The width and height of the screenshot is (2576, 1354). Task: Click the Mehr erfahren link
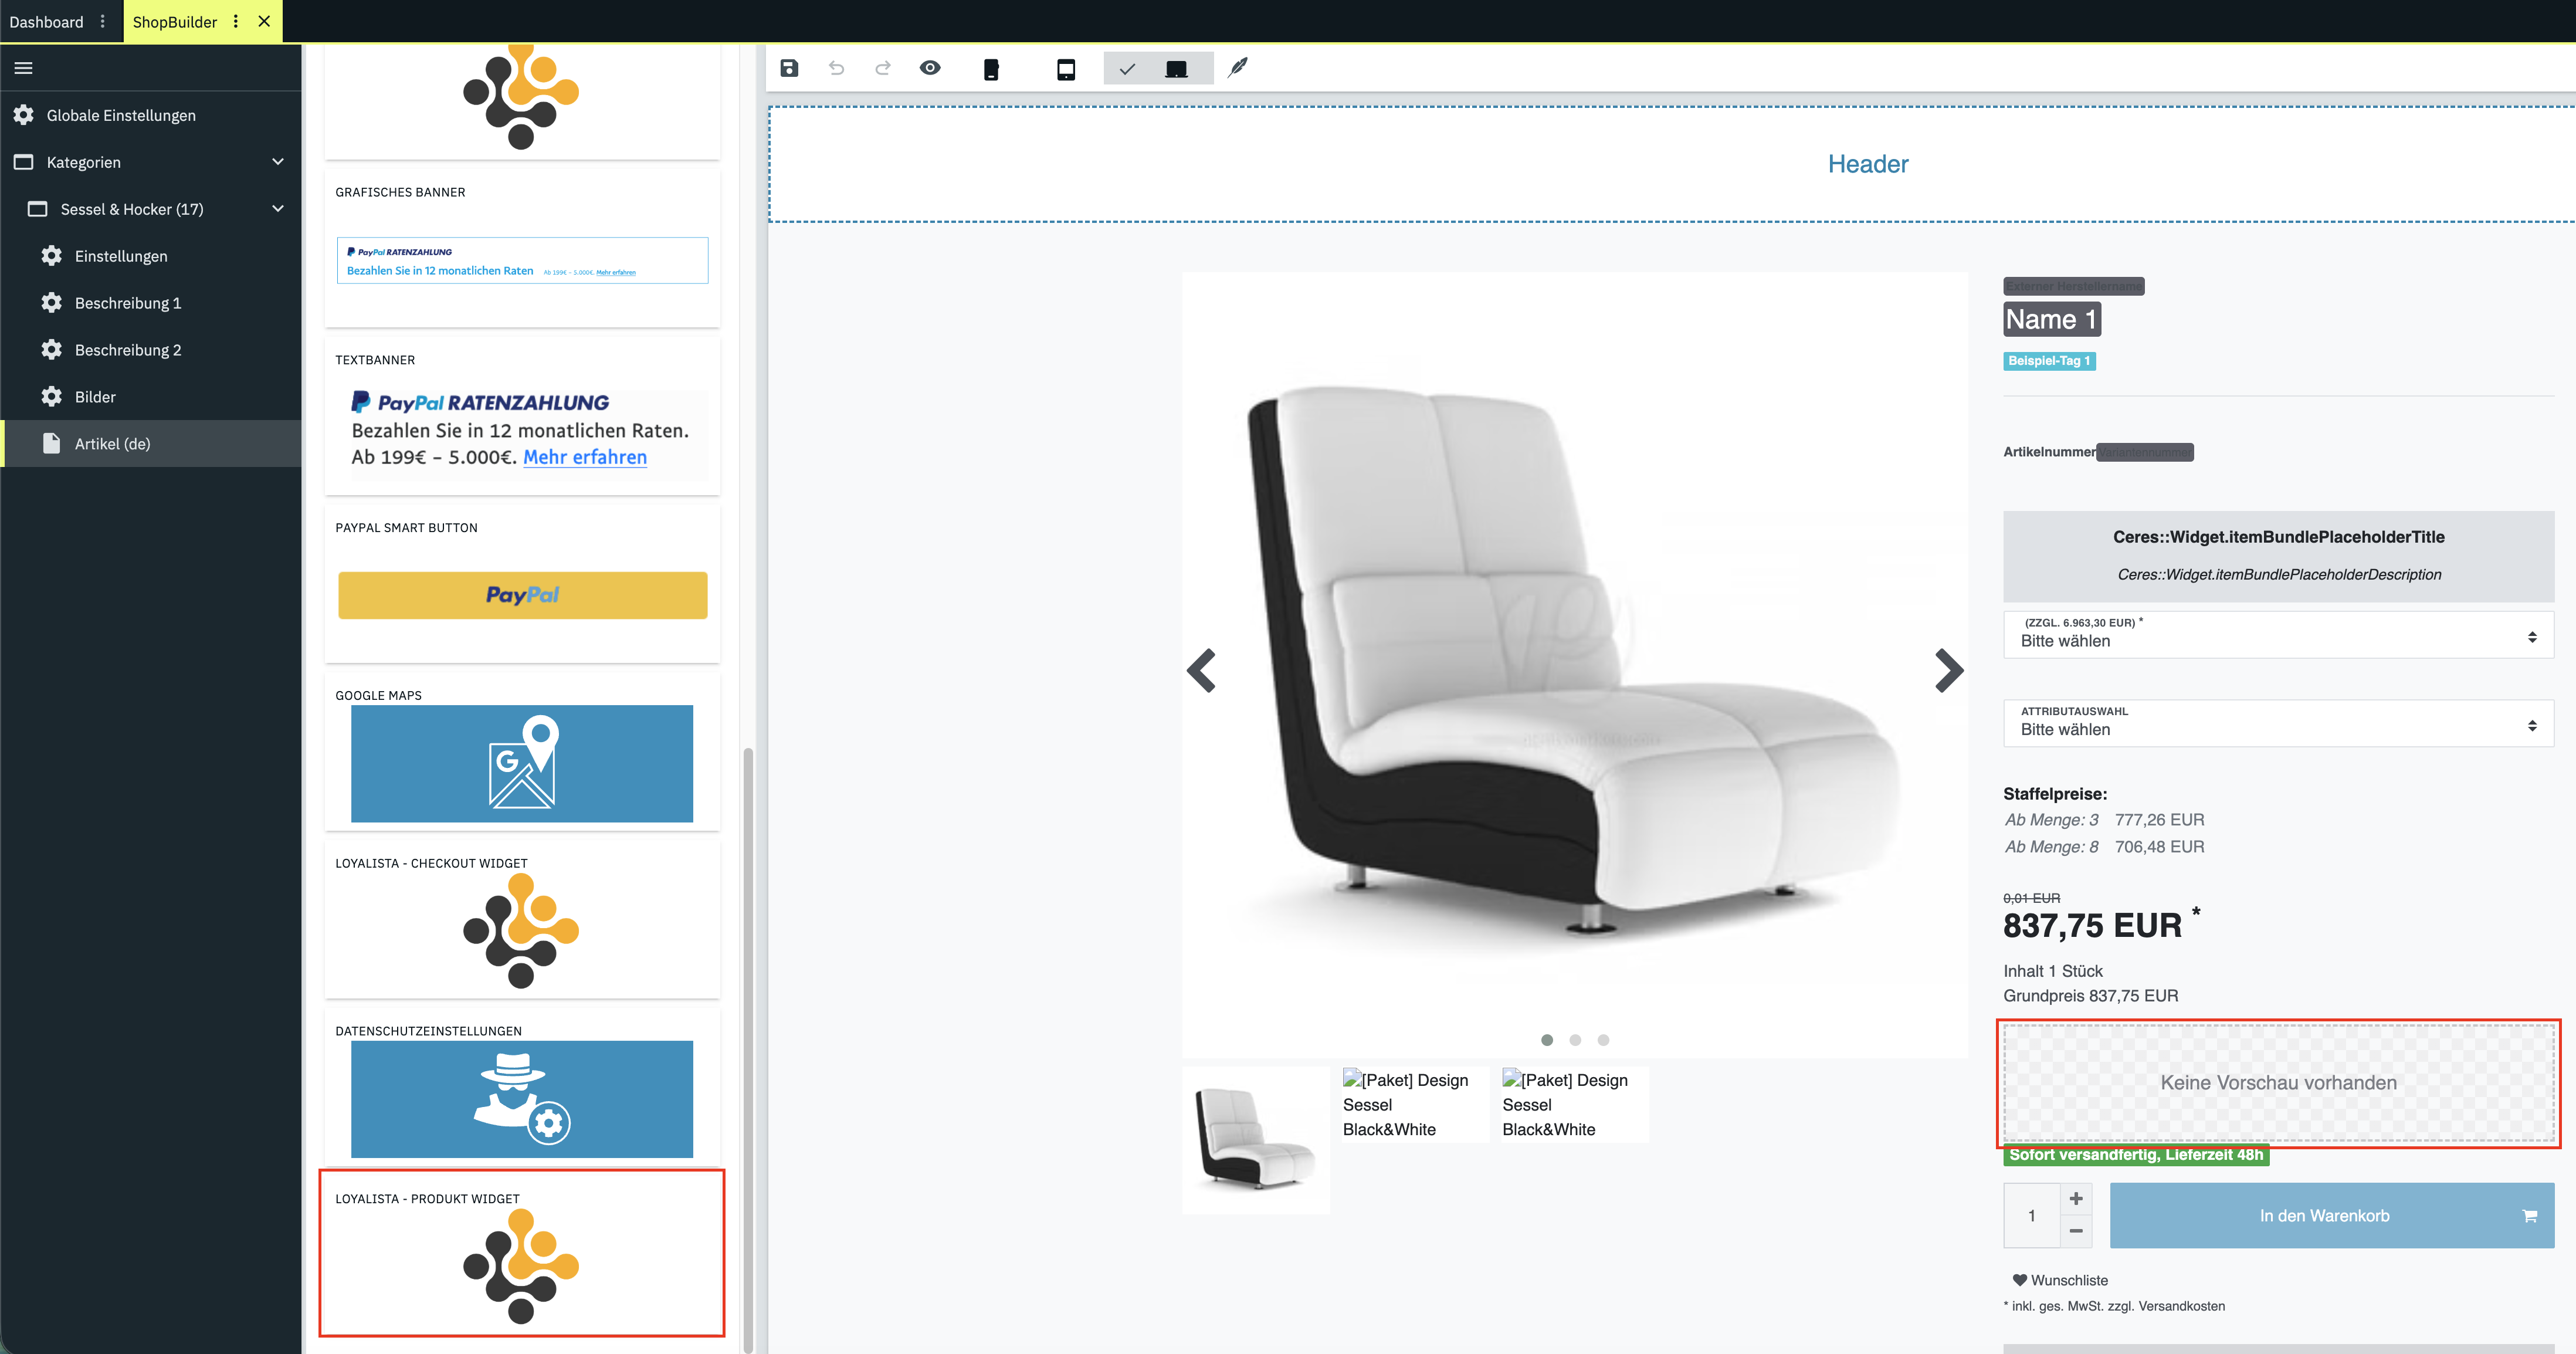point(585,457)
